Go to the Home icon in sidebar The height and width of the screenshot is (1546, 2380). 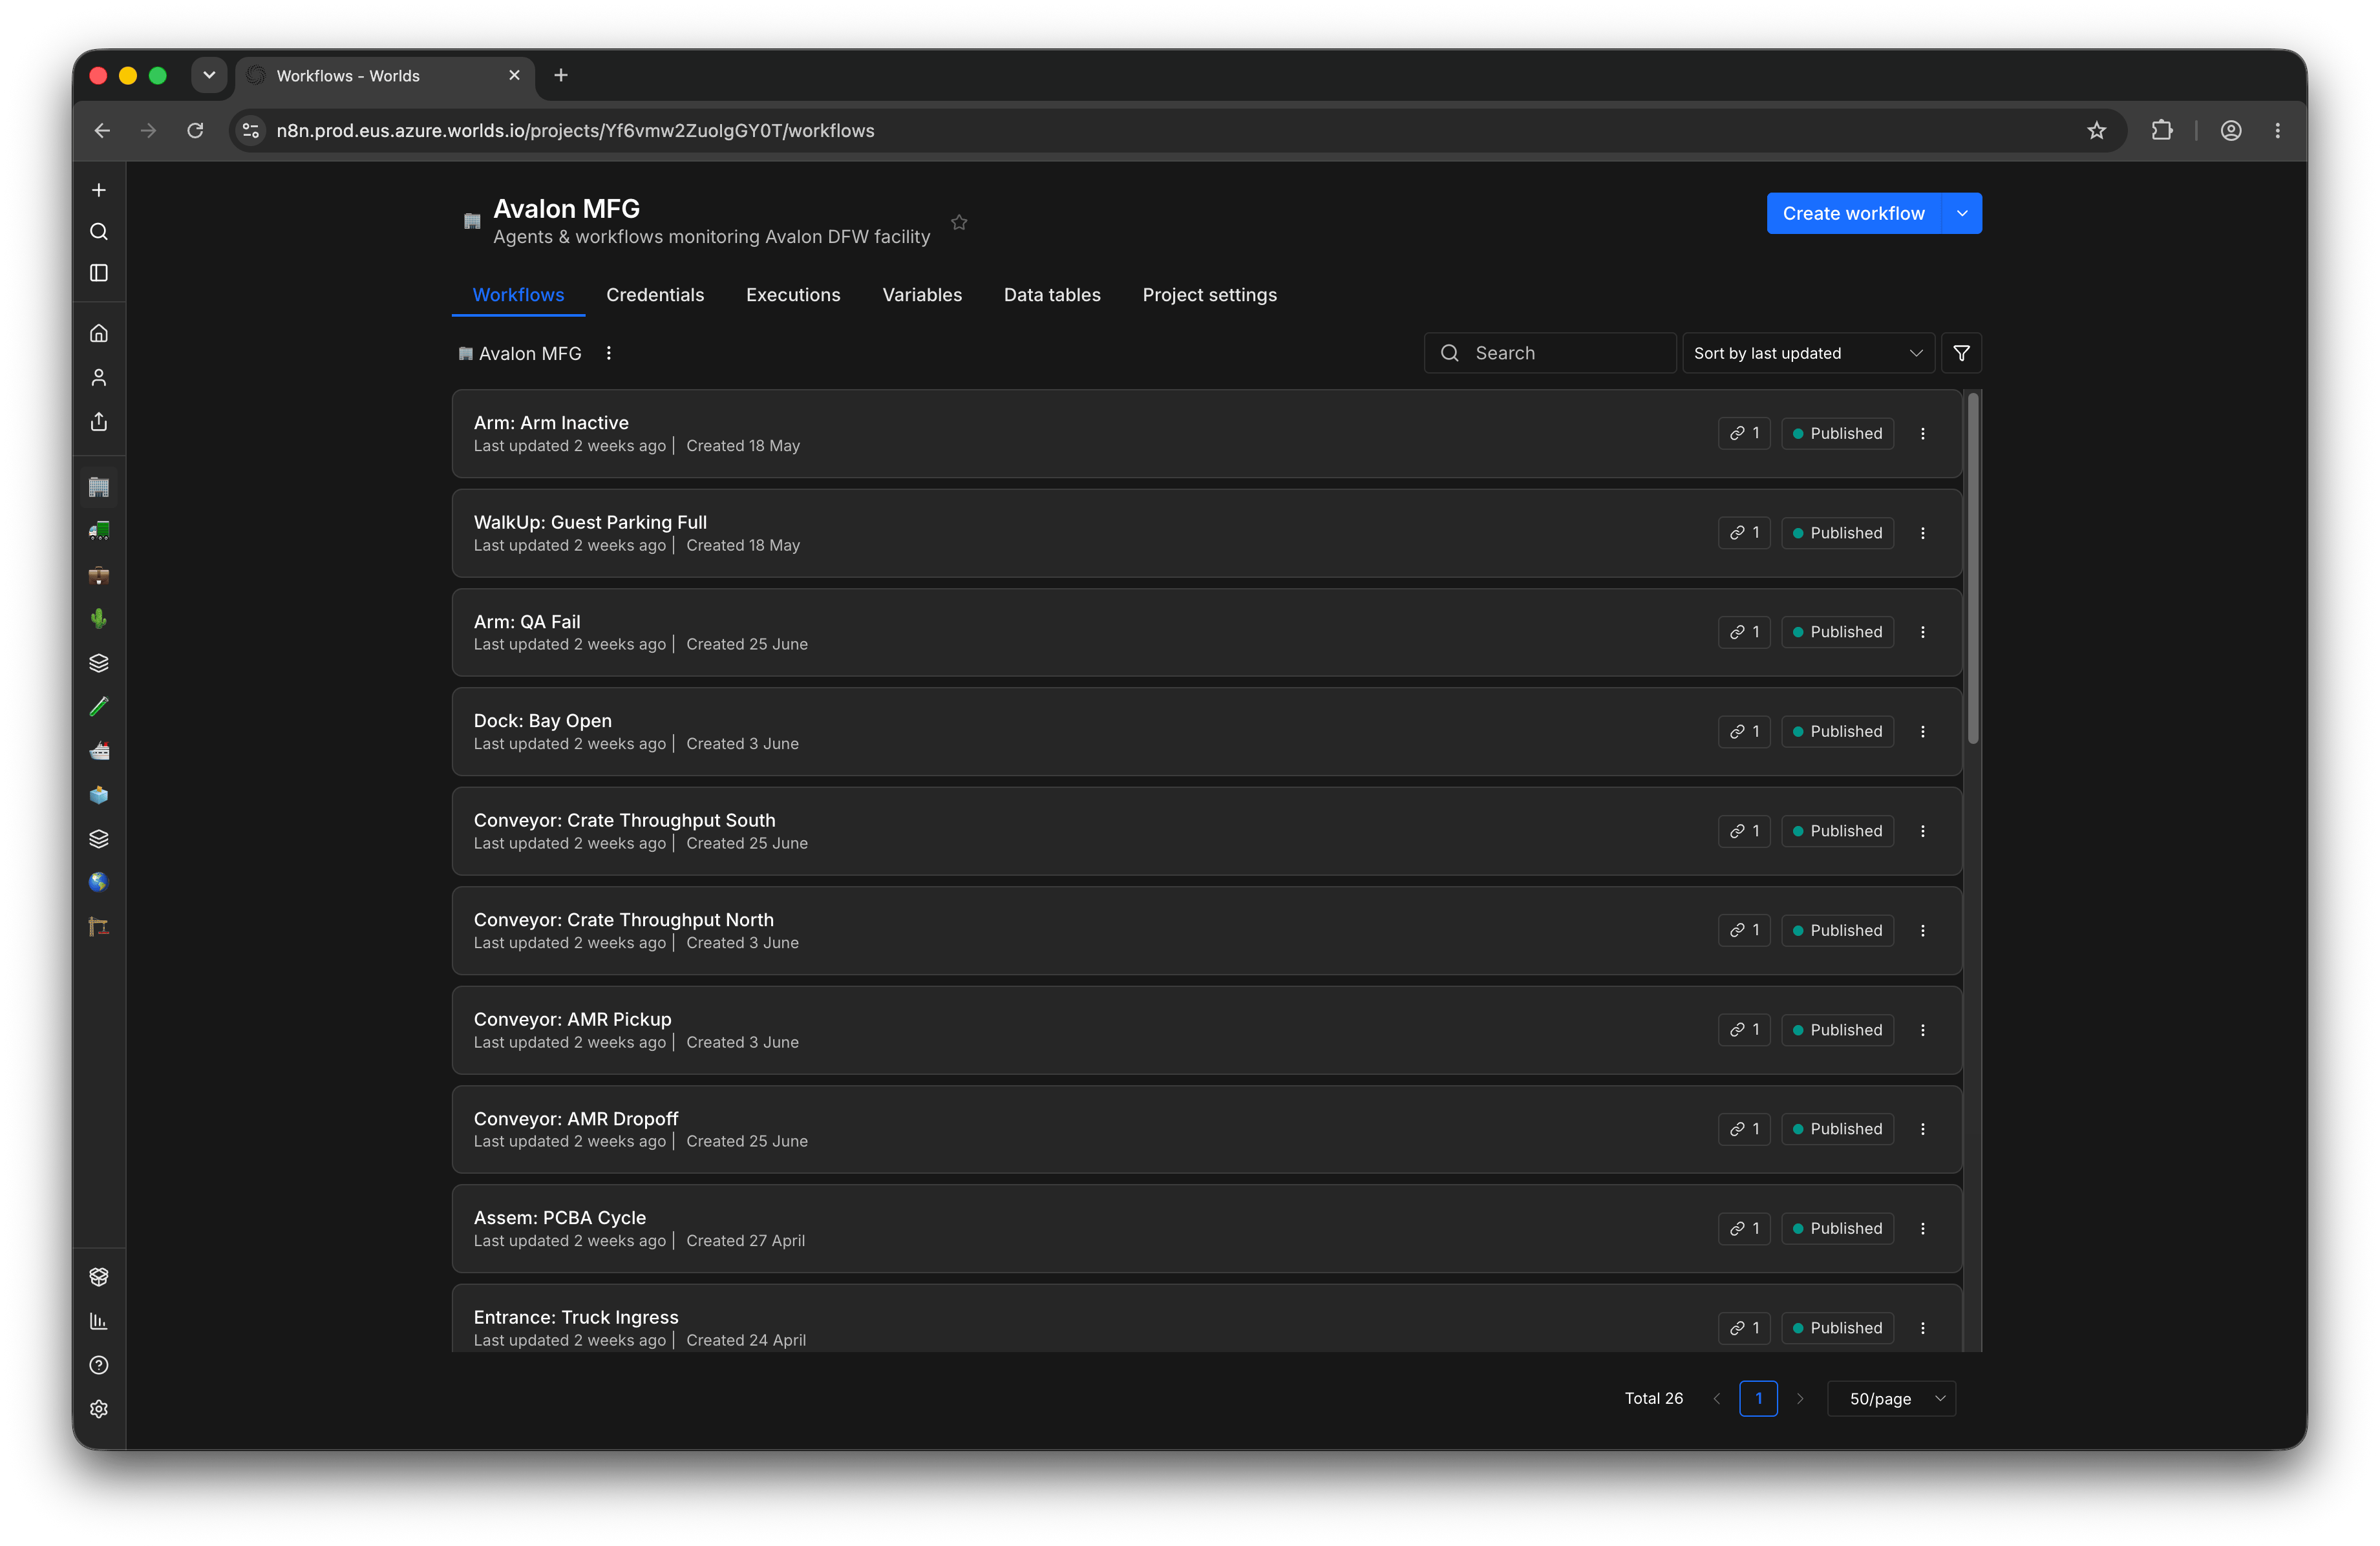(x=99, y=334)
